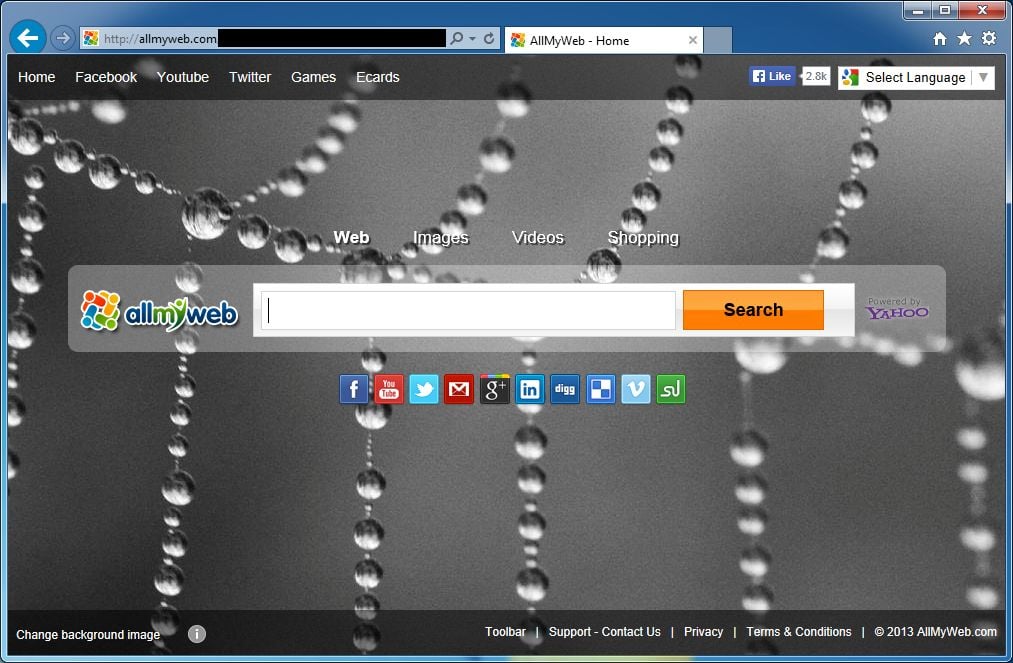Click the address bar search magnifier icon
The image size is (1013, 663).
(x=457, y=38)
